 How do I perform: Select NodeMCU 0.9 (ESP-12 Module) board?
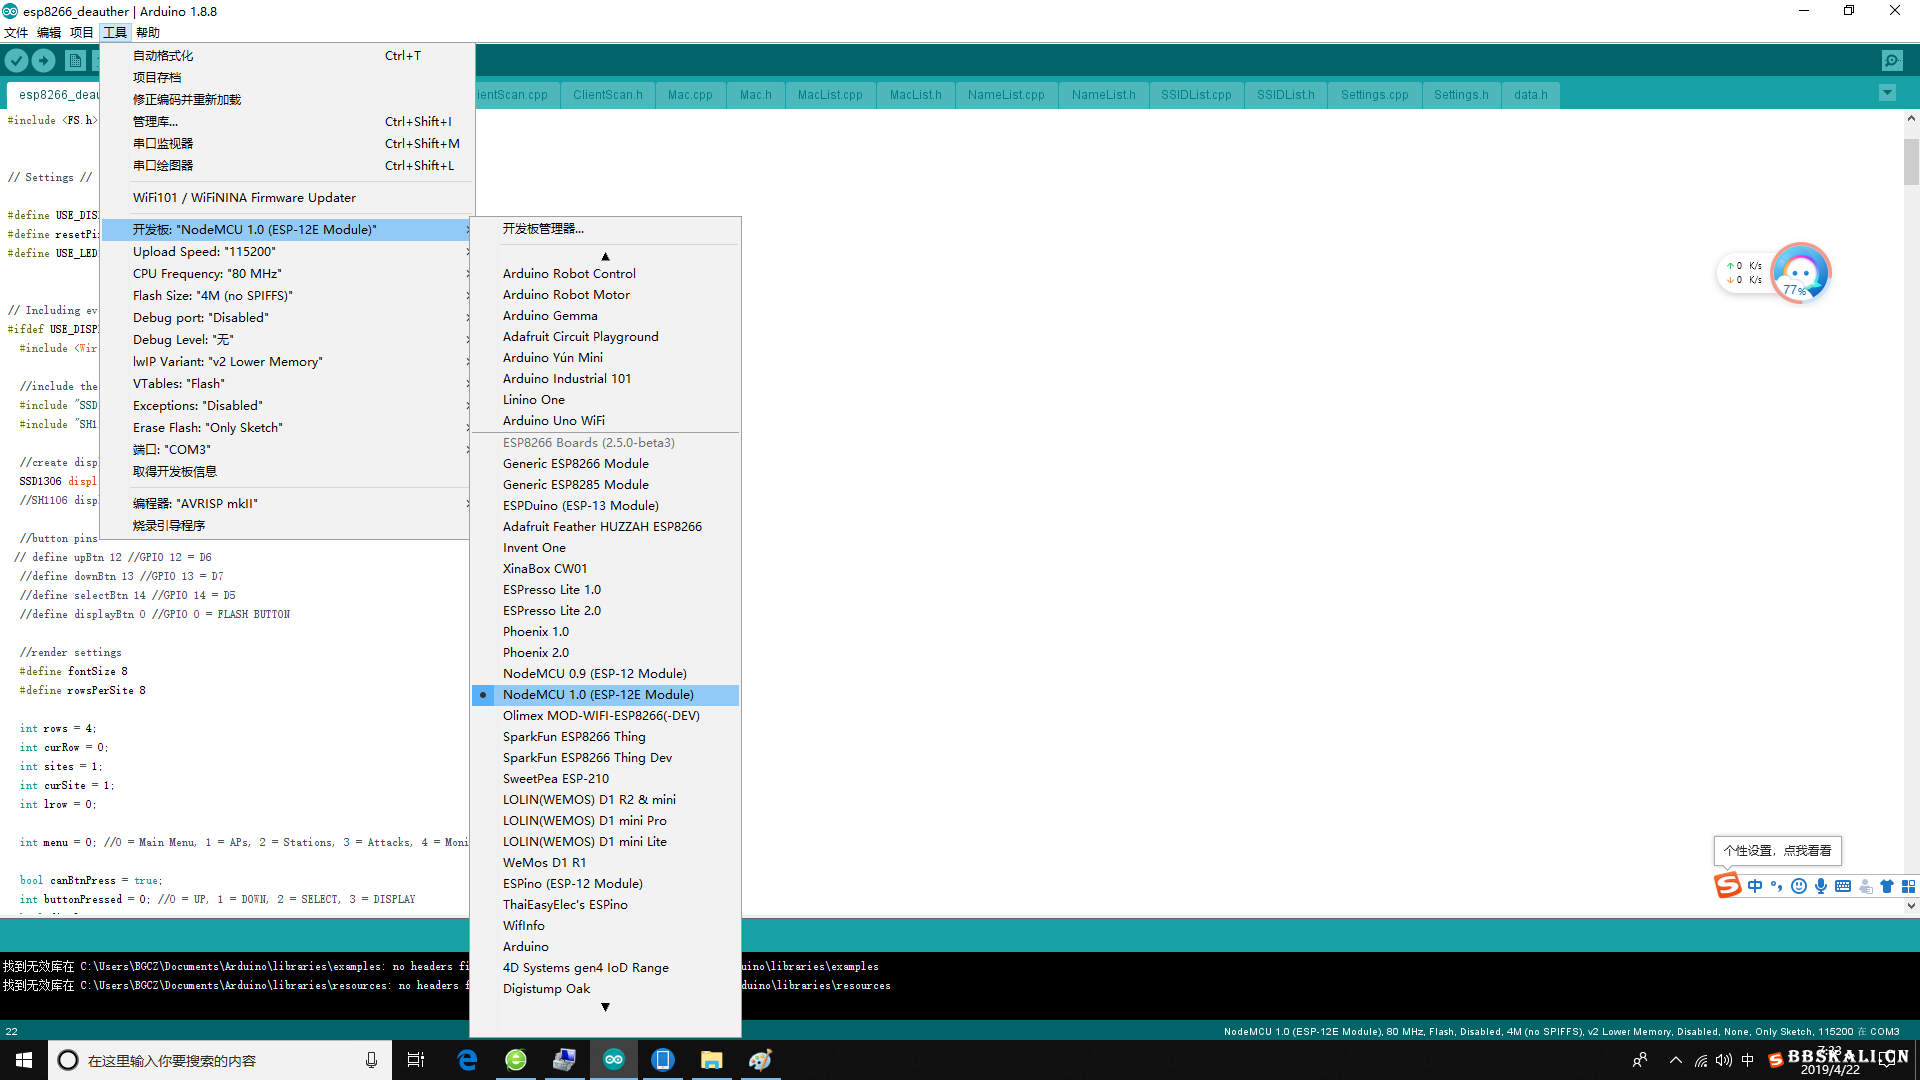pyautogui.click(x=594, y=674)
